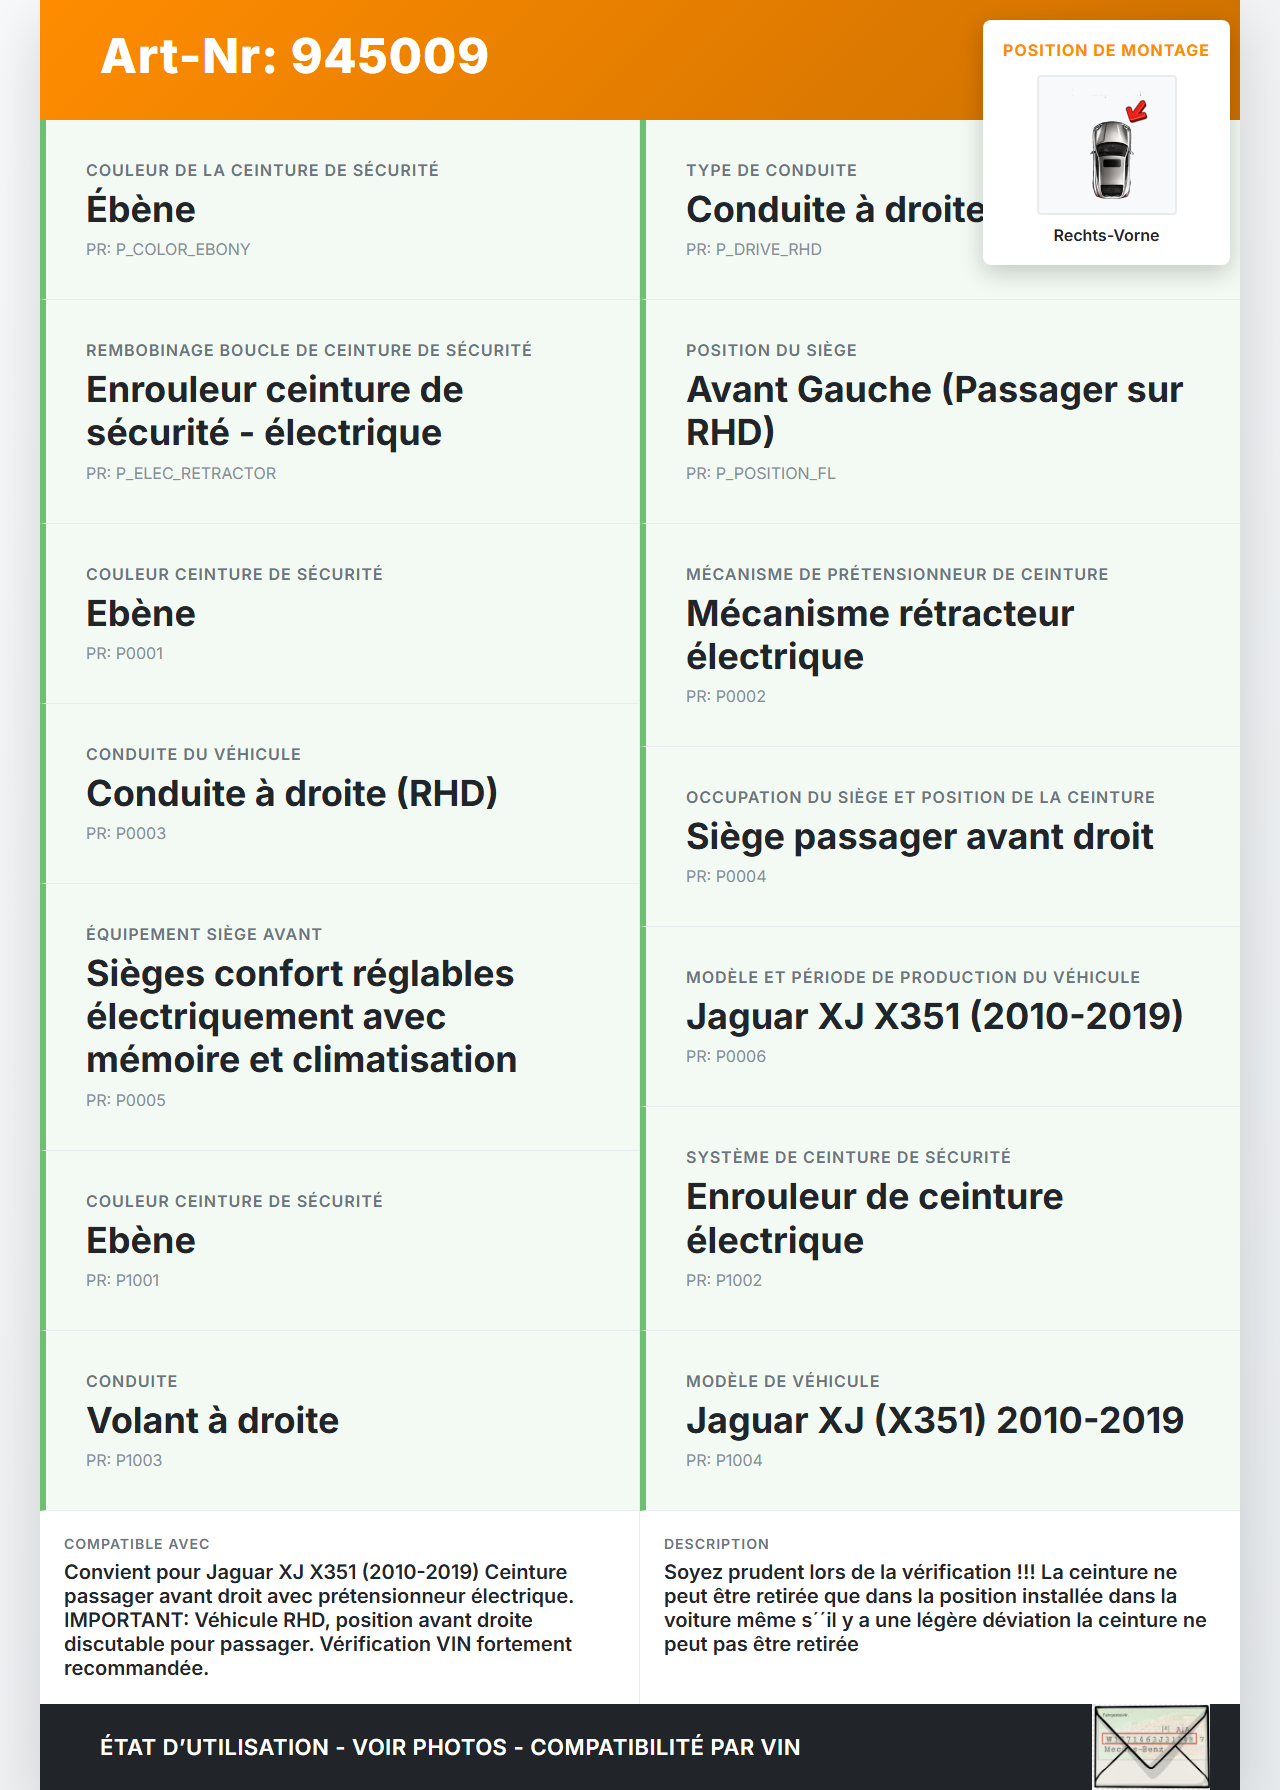The height and width of the screenshot is (1790, 1280).
Task: Click the "État d'utilisation" footer banner text
Action: click(x=450, y=1747)
